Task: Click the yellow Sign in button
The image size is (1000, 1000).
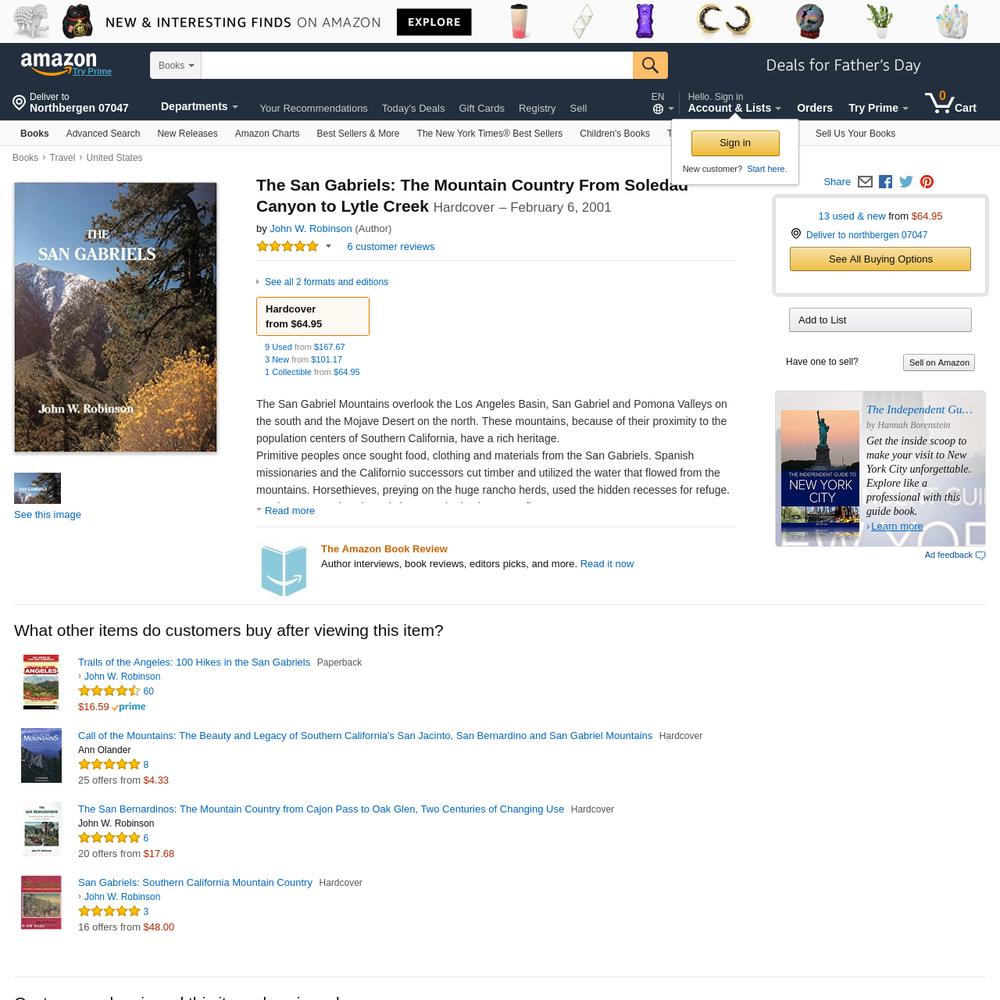Action: (735, 143)
